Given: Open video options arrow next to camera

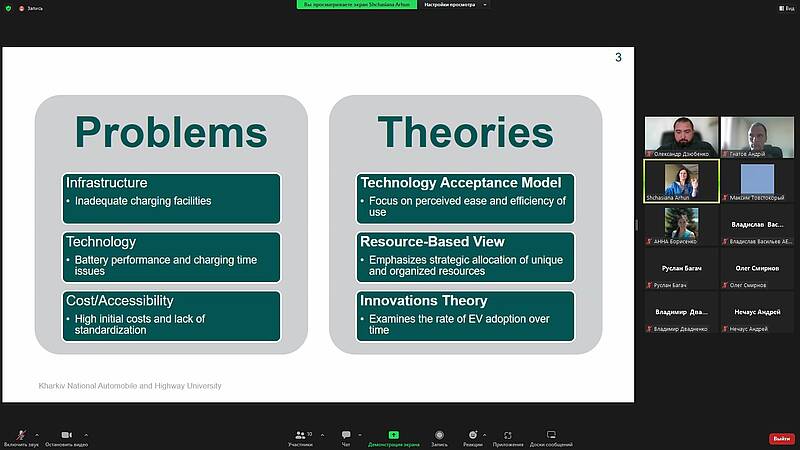Looking at the screenshot, I should pyautogui.click(x=86, y=435).
